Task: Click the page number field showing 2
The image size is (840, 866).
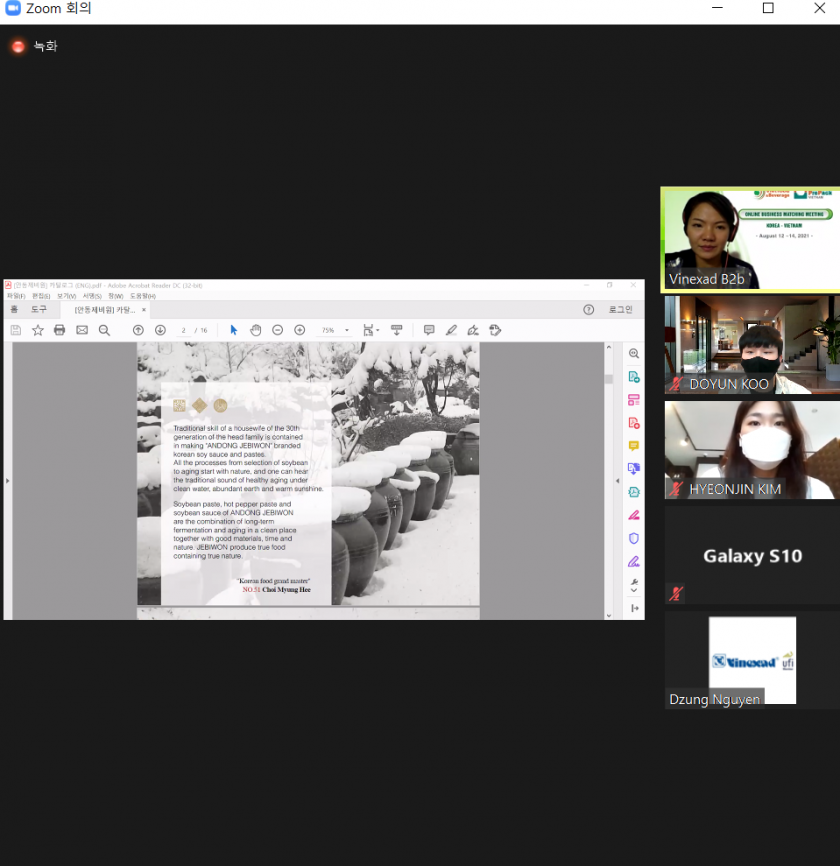Action: tap(183, 330)
